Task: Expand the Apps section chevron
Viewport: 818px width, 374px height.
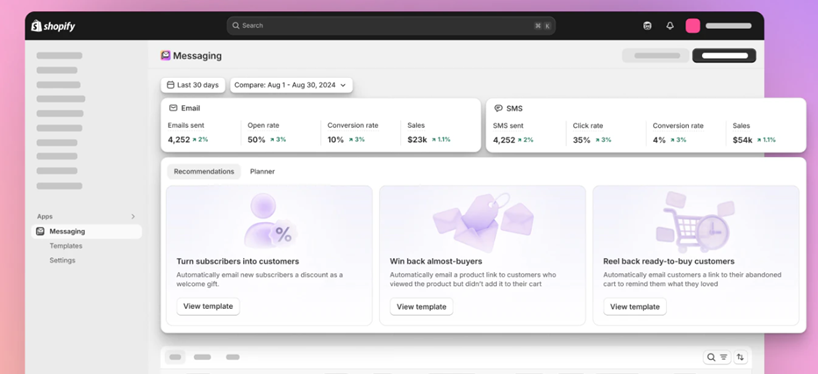Action: pos(133,216)
